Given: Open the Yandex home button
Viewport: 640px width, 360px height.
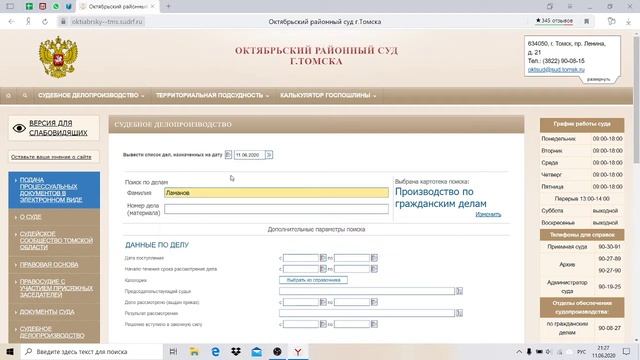Looking at the screenshot, I should pyautogui.click(x=28, y=22).
